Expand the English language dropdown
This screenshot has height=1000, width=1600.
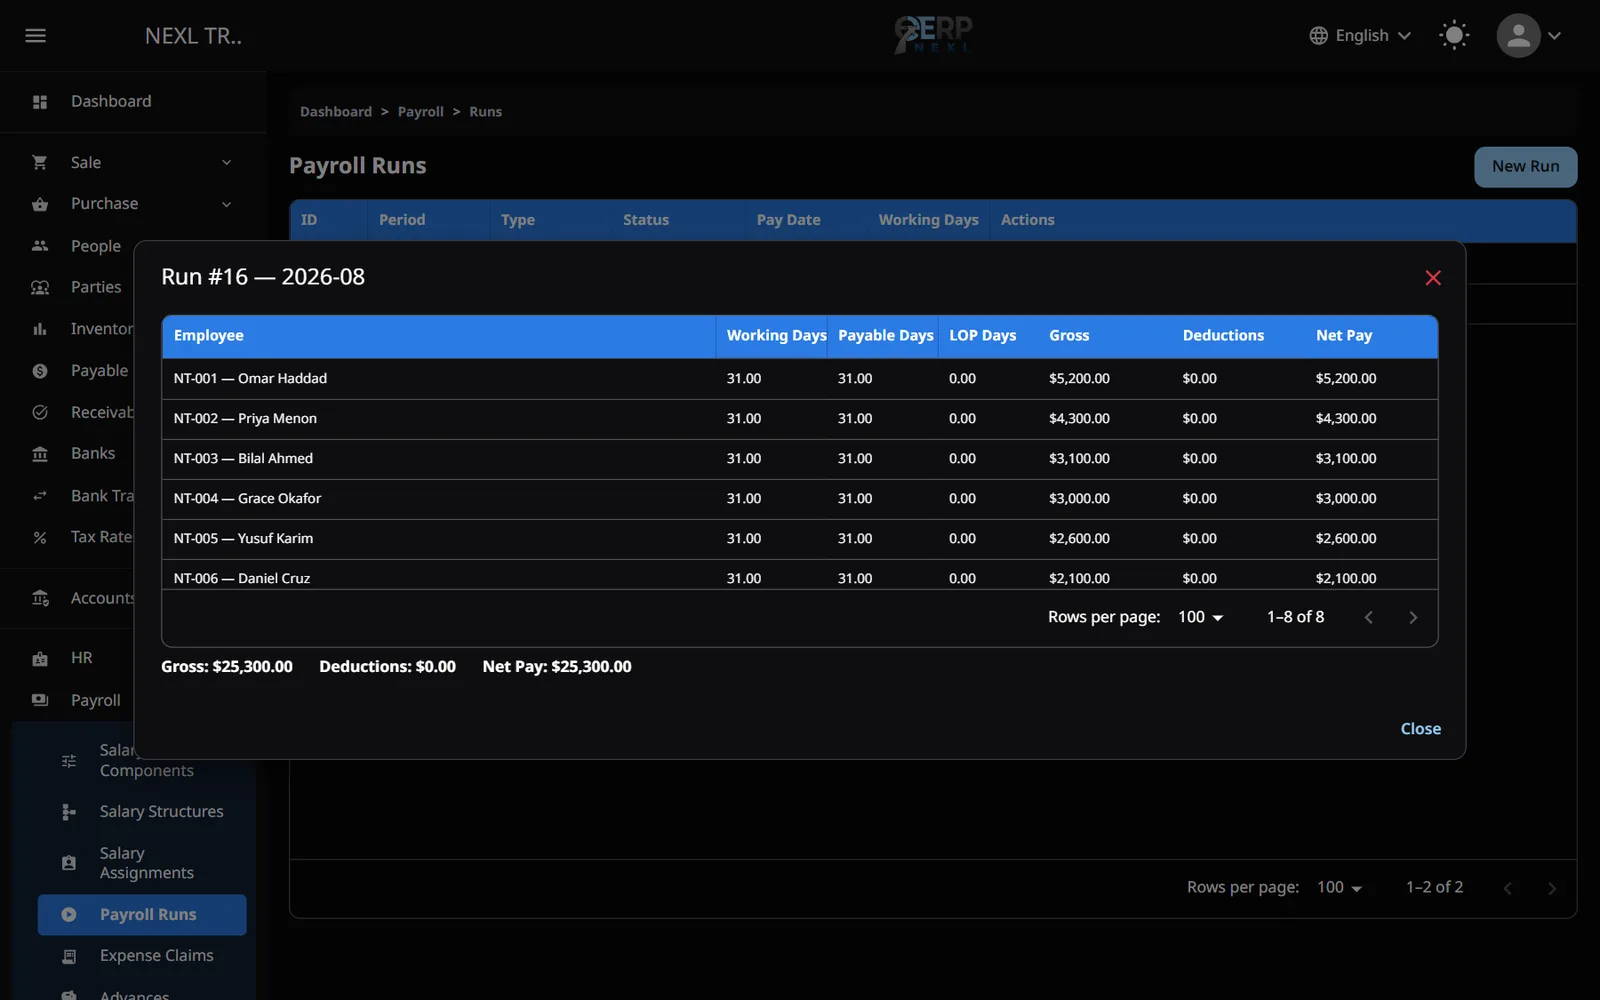(x=1361, y=36)
